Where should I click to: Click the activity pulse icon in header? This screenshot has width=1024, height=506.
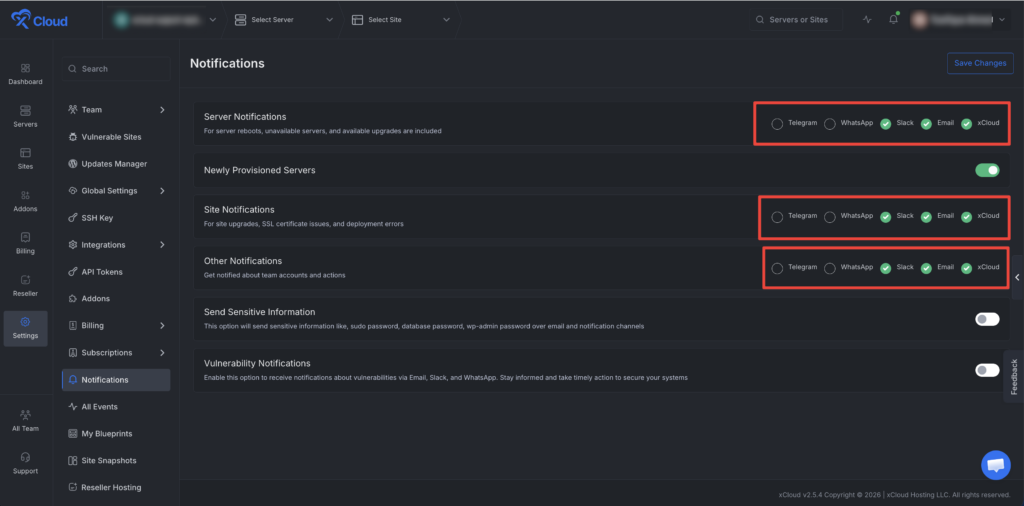point(867,20)
